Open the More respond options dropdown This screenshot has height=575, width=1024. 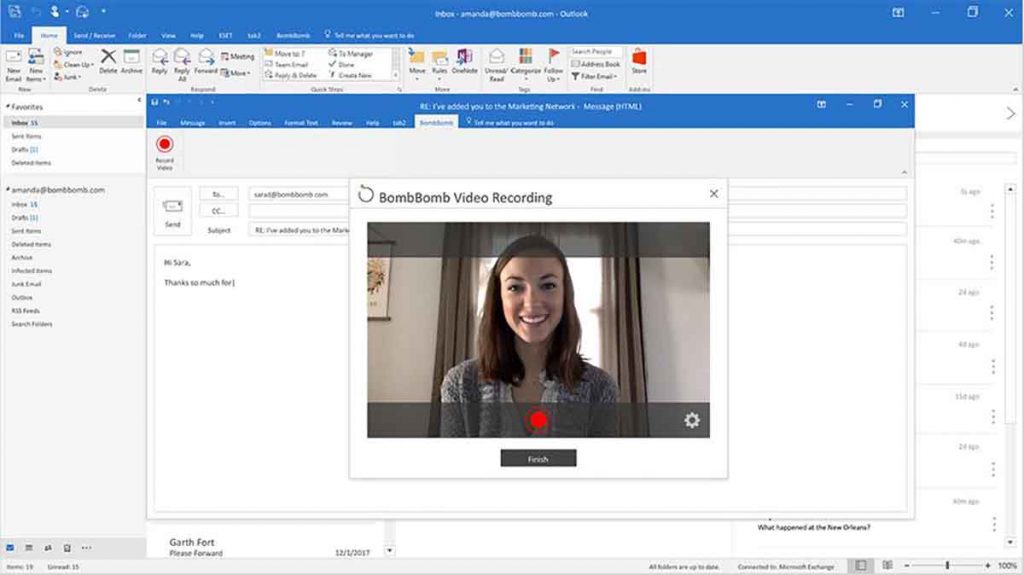[236, 73]
